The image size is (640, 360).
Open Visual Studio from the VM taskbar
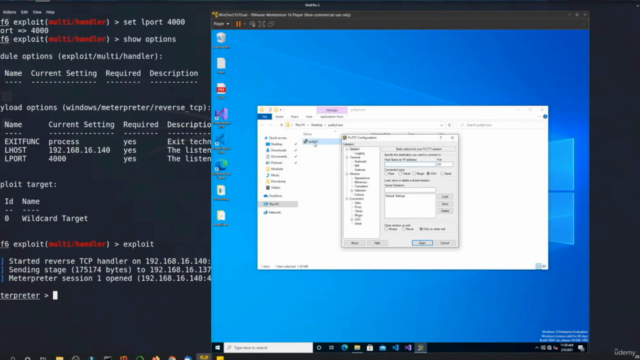pyautogui.click(x=408, y=348)
